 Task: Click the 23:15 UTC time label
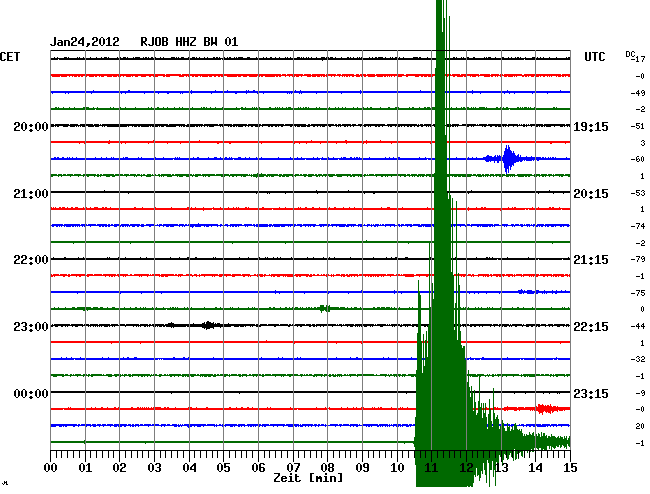(x=591, y=393)
